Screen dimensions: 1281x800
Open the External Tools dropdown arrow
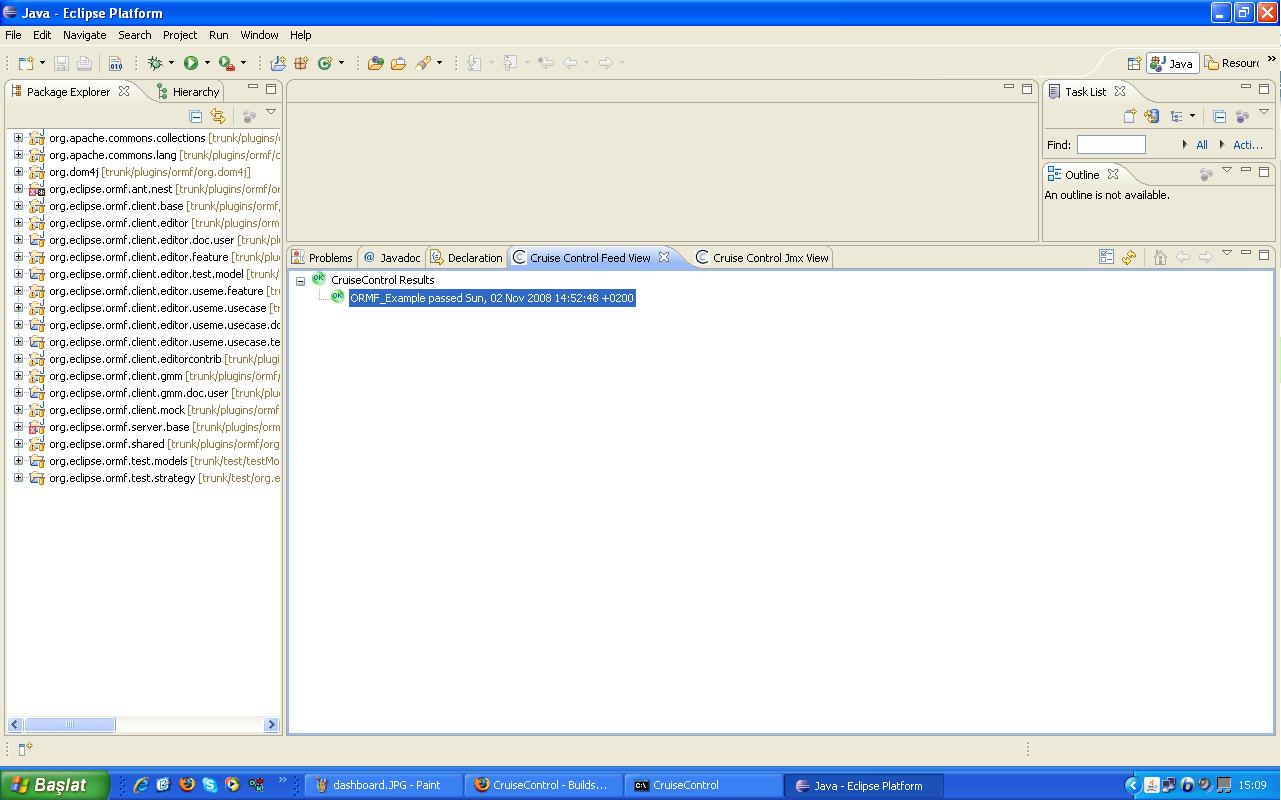coord(243,63)
